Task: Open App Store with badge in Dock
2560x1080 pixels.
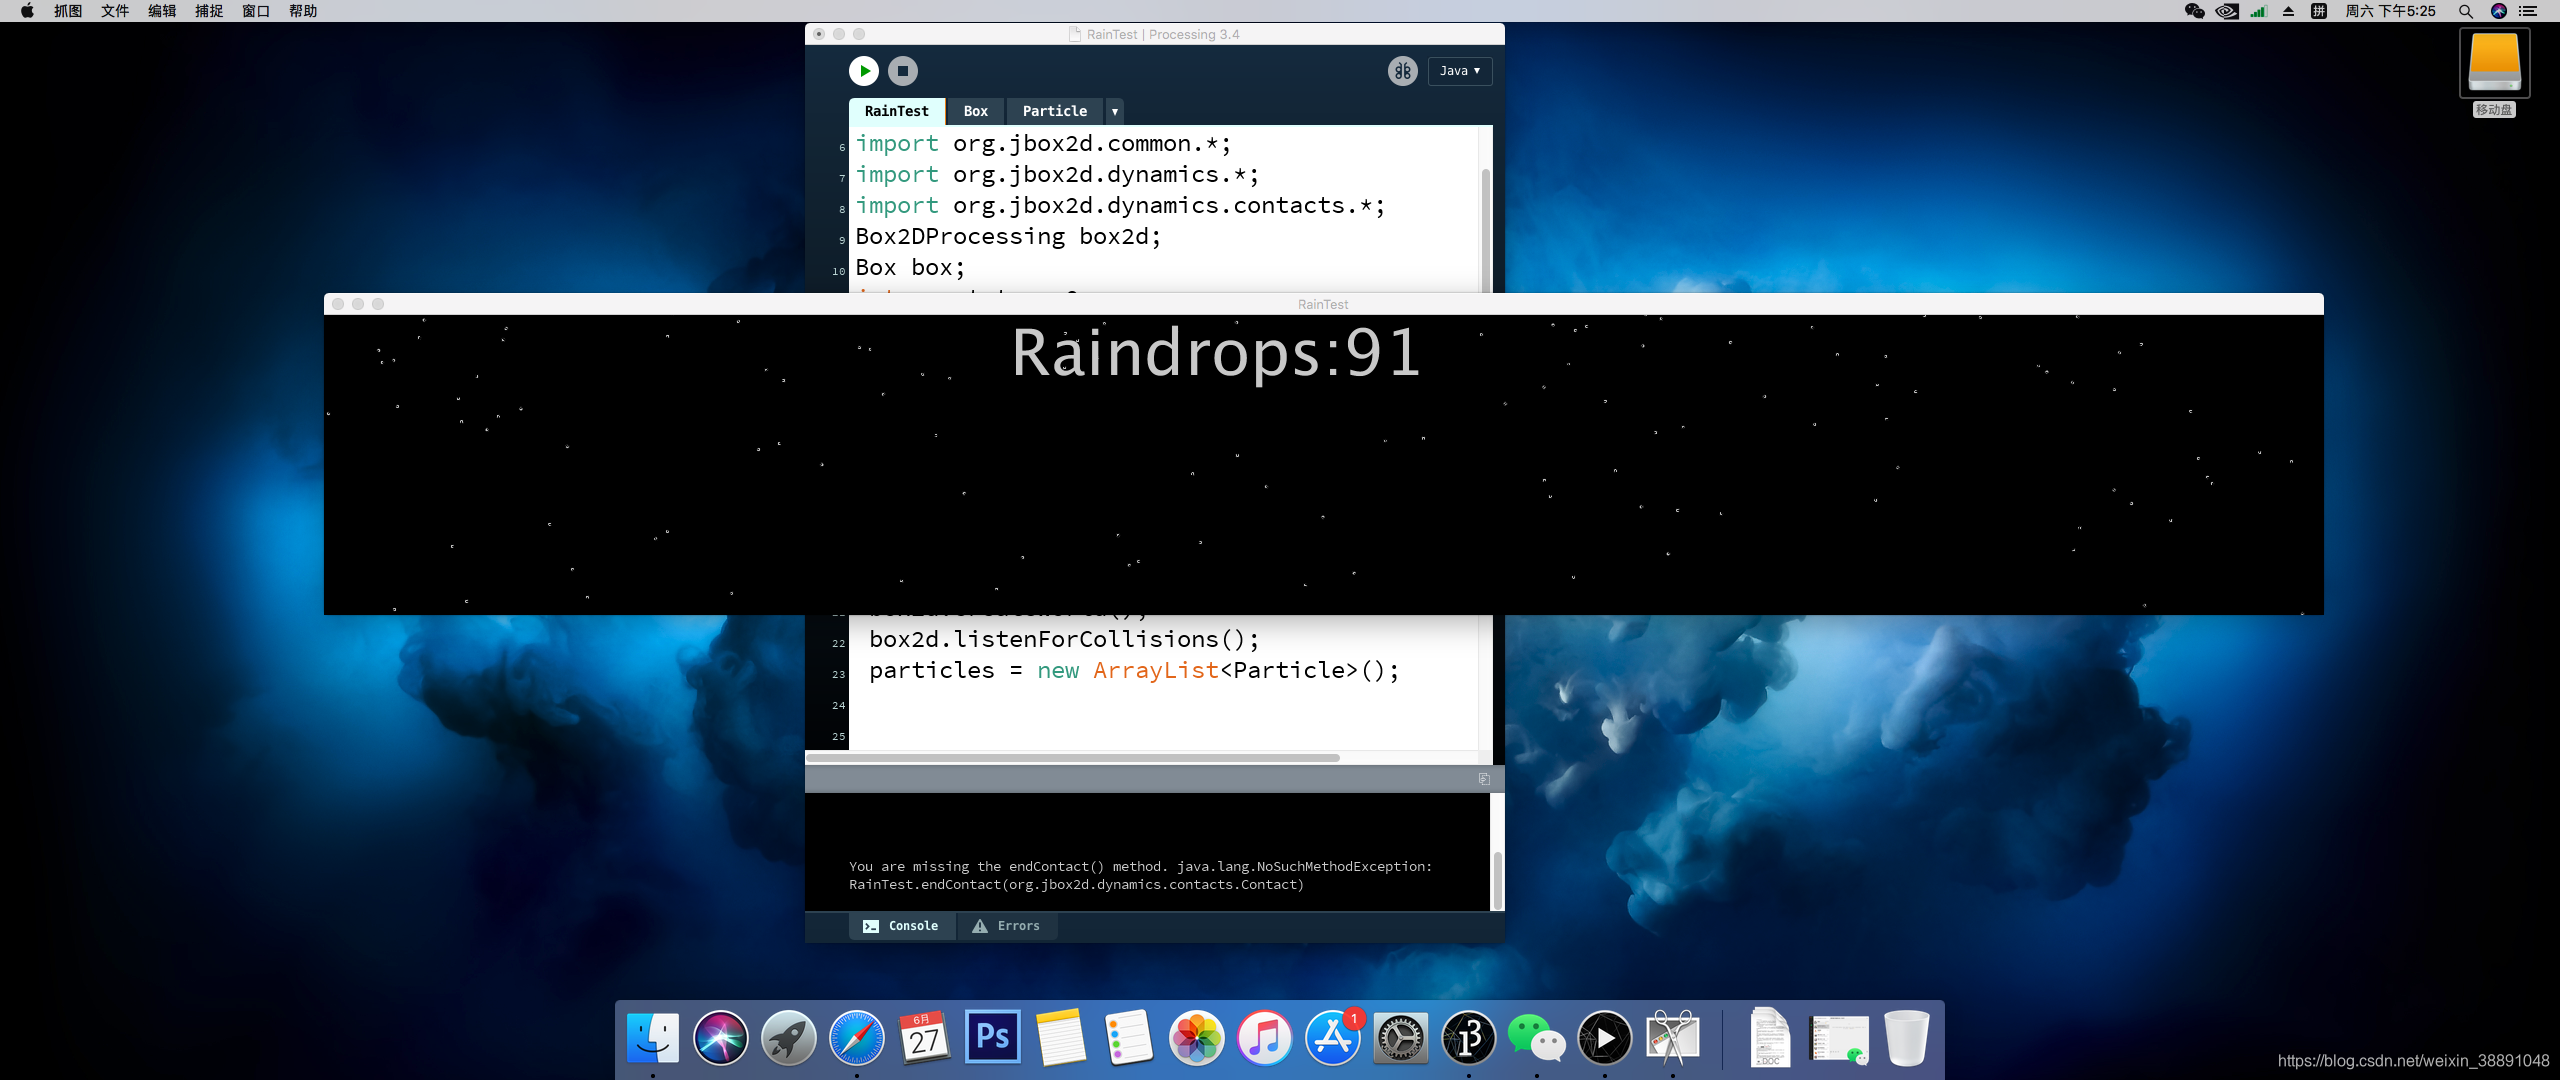Action: 1332,1038
